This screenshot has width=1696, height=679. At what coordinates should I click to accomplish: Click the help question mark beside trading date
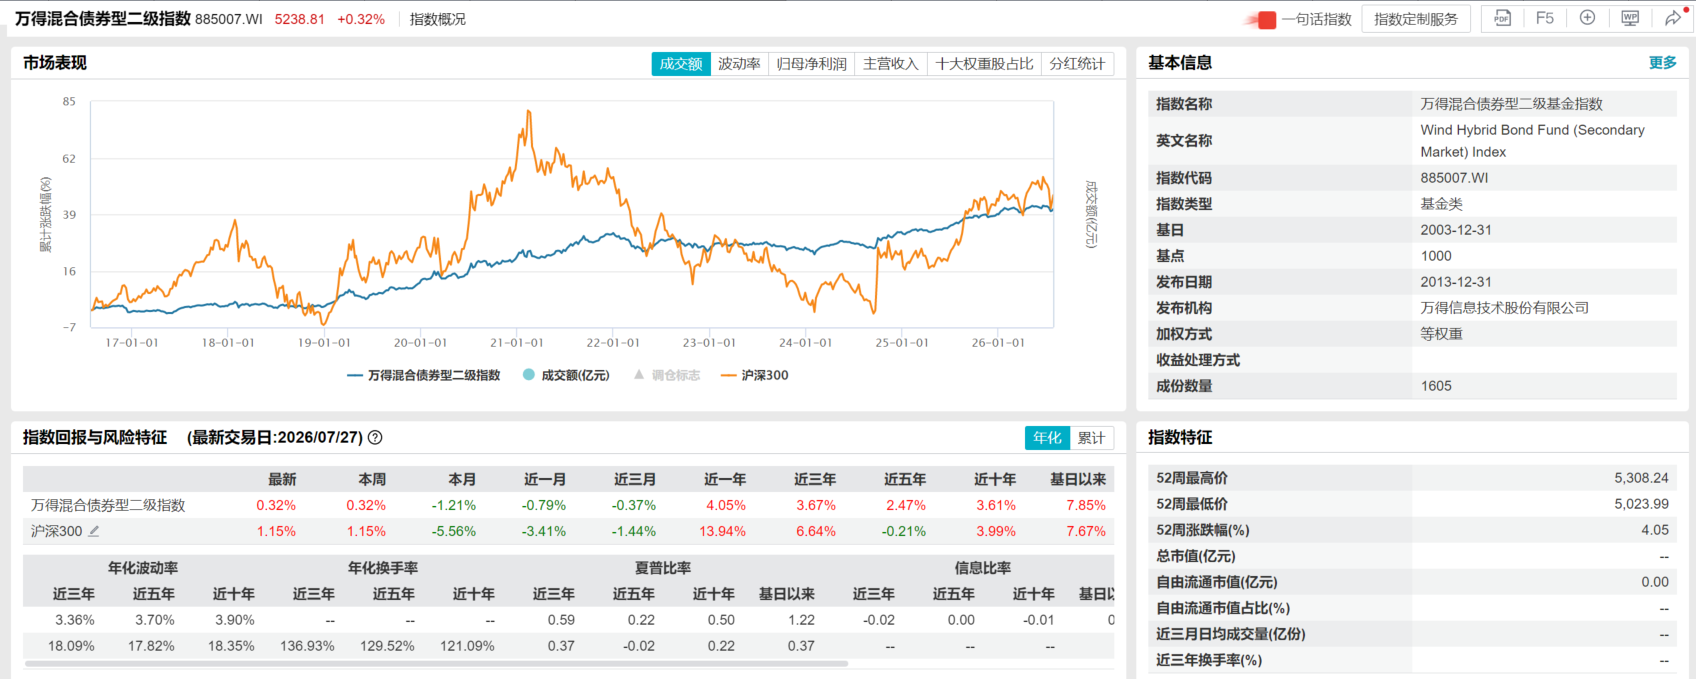[x=375, y=437]
